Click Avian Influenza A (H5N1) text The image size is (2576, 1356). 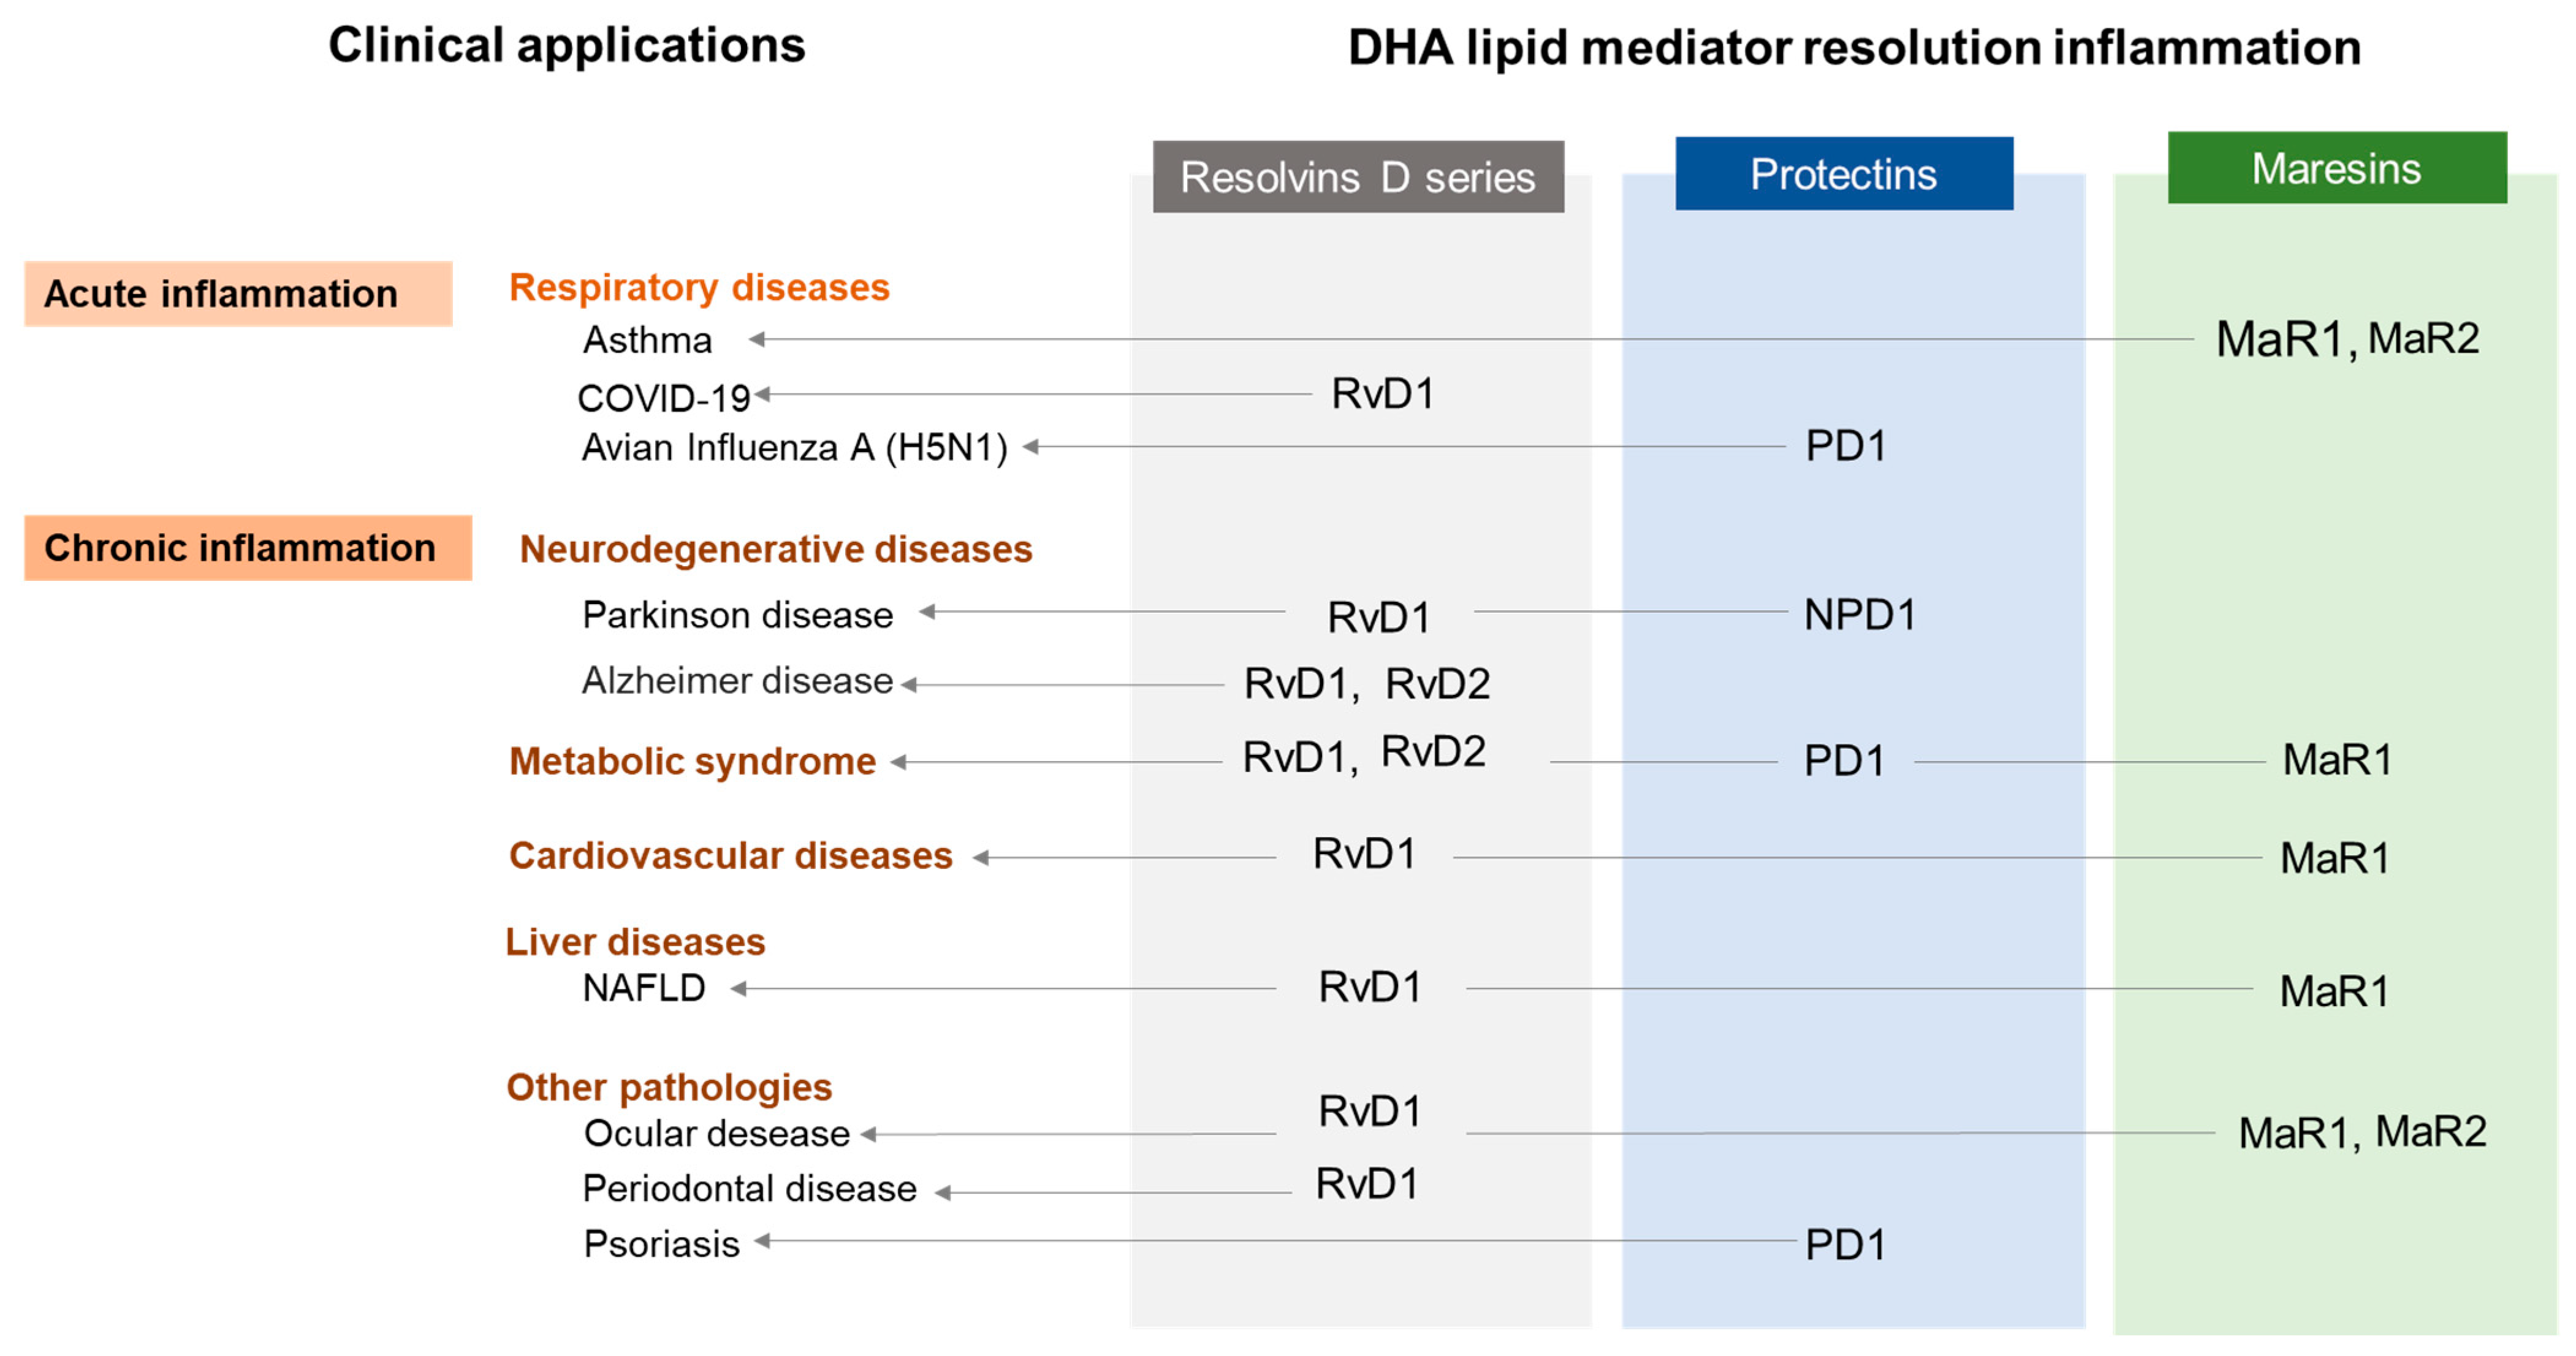point(794,447)
